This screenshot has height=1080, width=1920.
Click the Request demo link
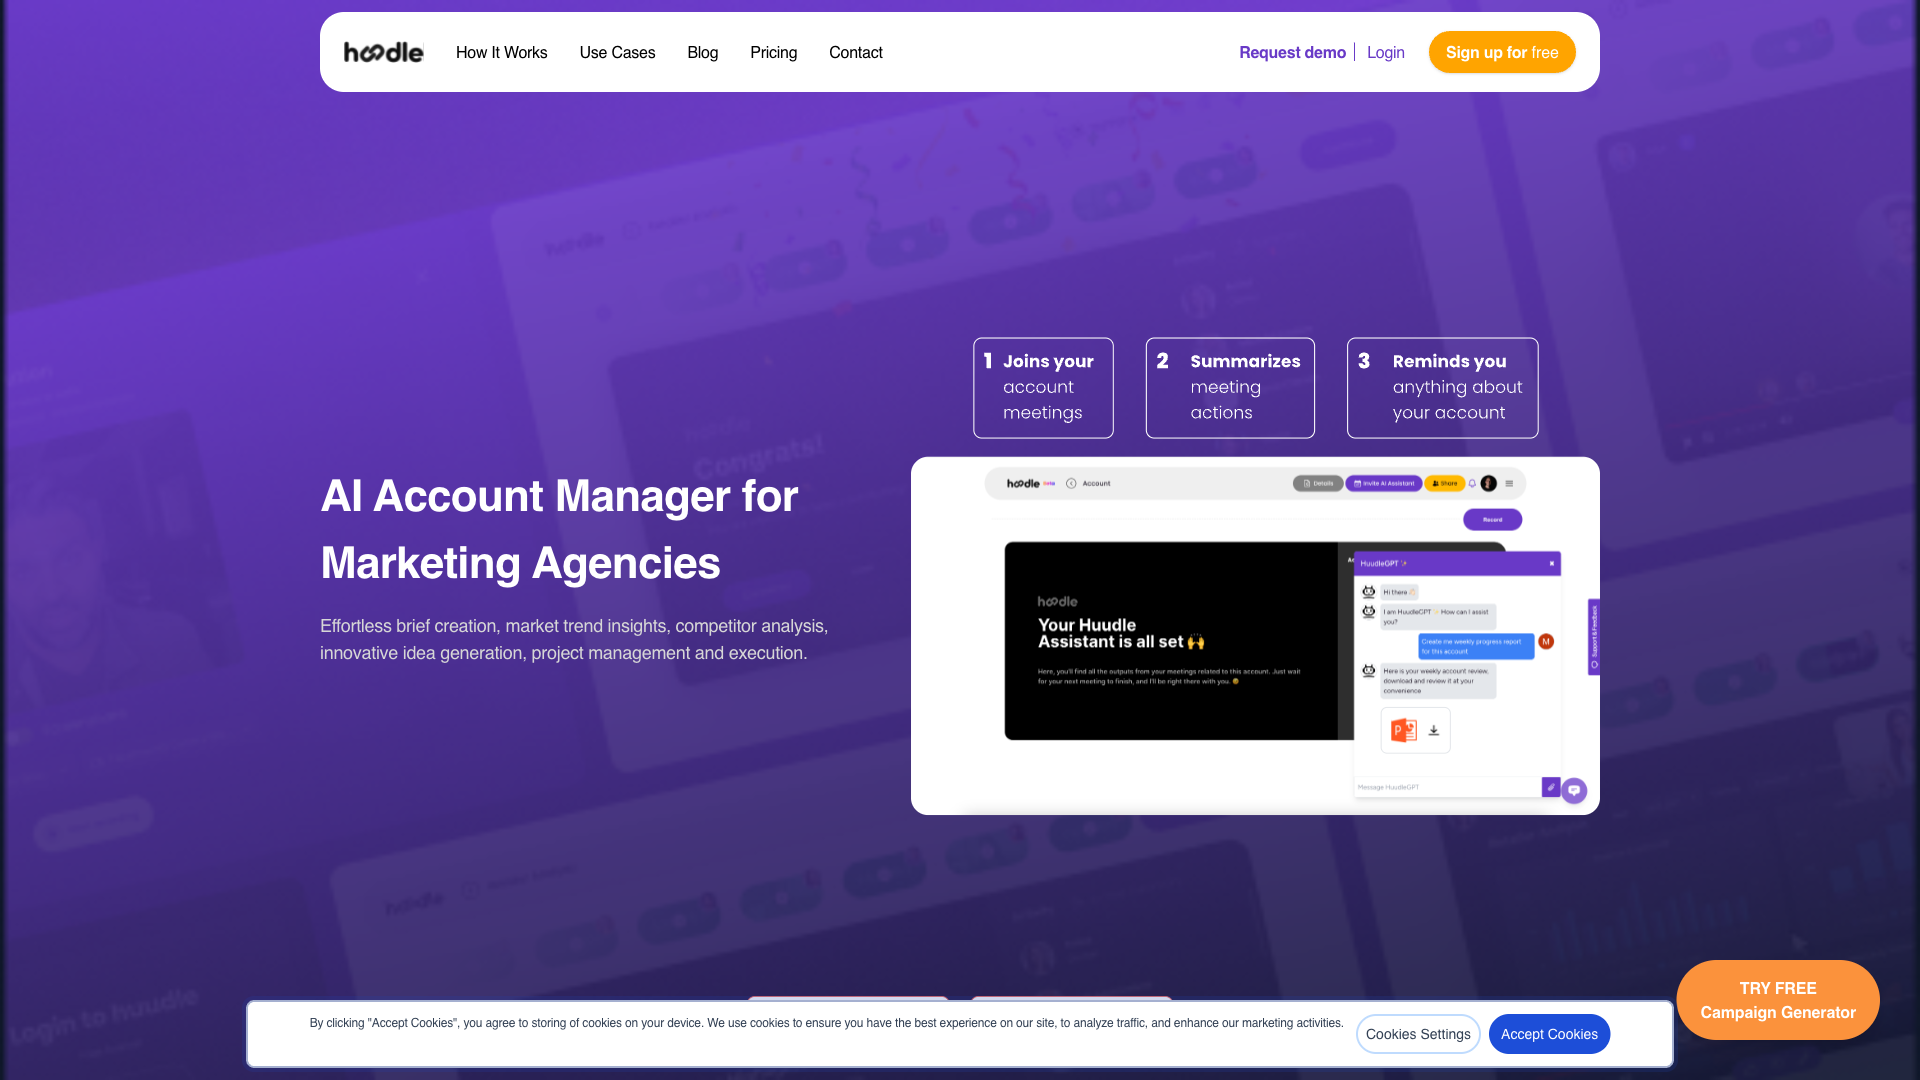point(1292,53)
